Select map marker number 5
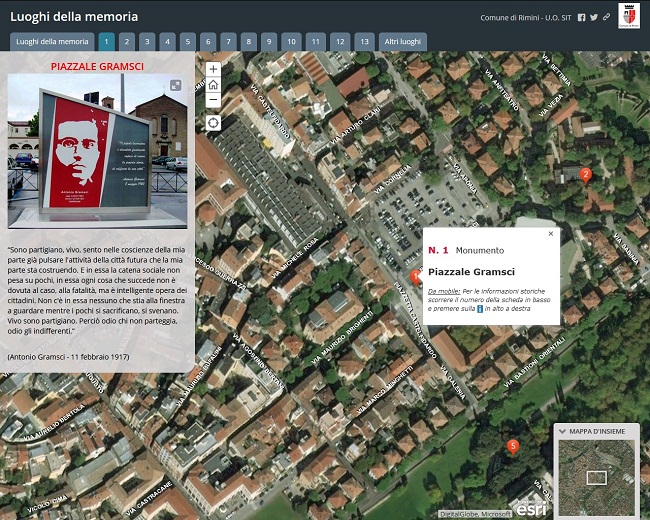The height and width of the screenshot is (520, 650). (513, 446)
